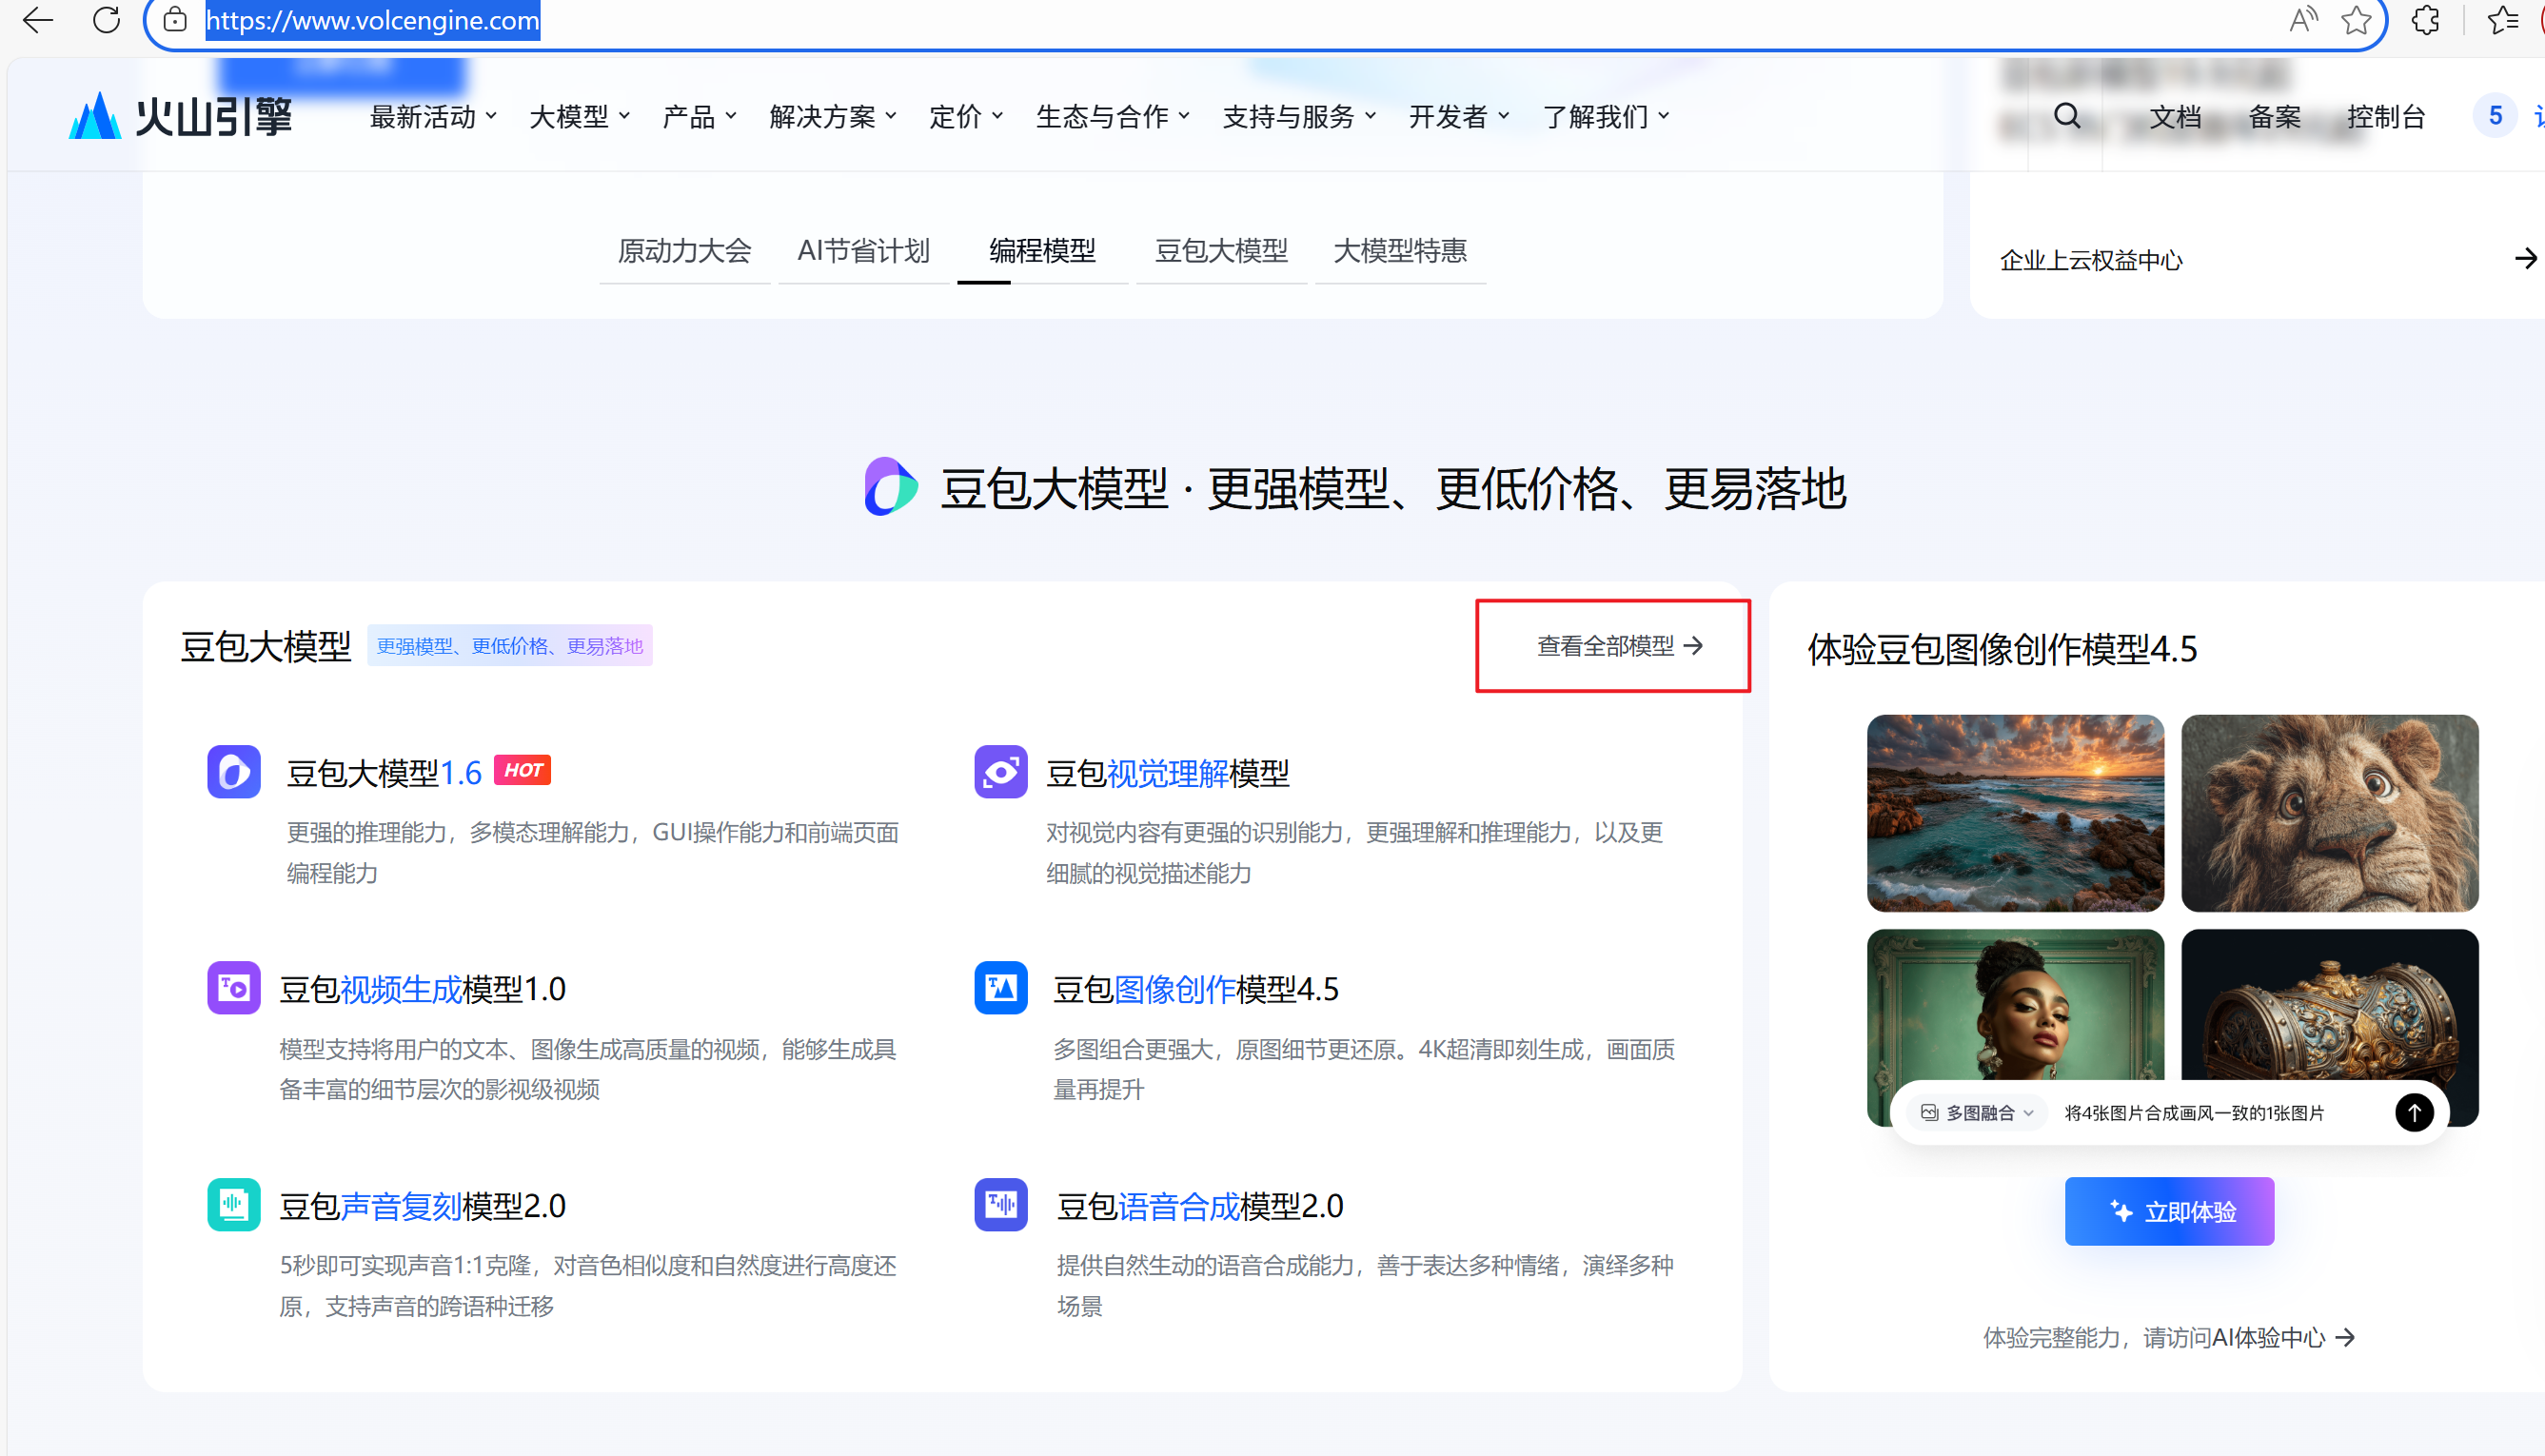Click the 豆包大模型1.6 model icon
The width and height of the screenshot is (2545, 1456).
coord(234,771)
